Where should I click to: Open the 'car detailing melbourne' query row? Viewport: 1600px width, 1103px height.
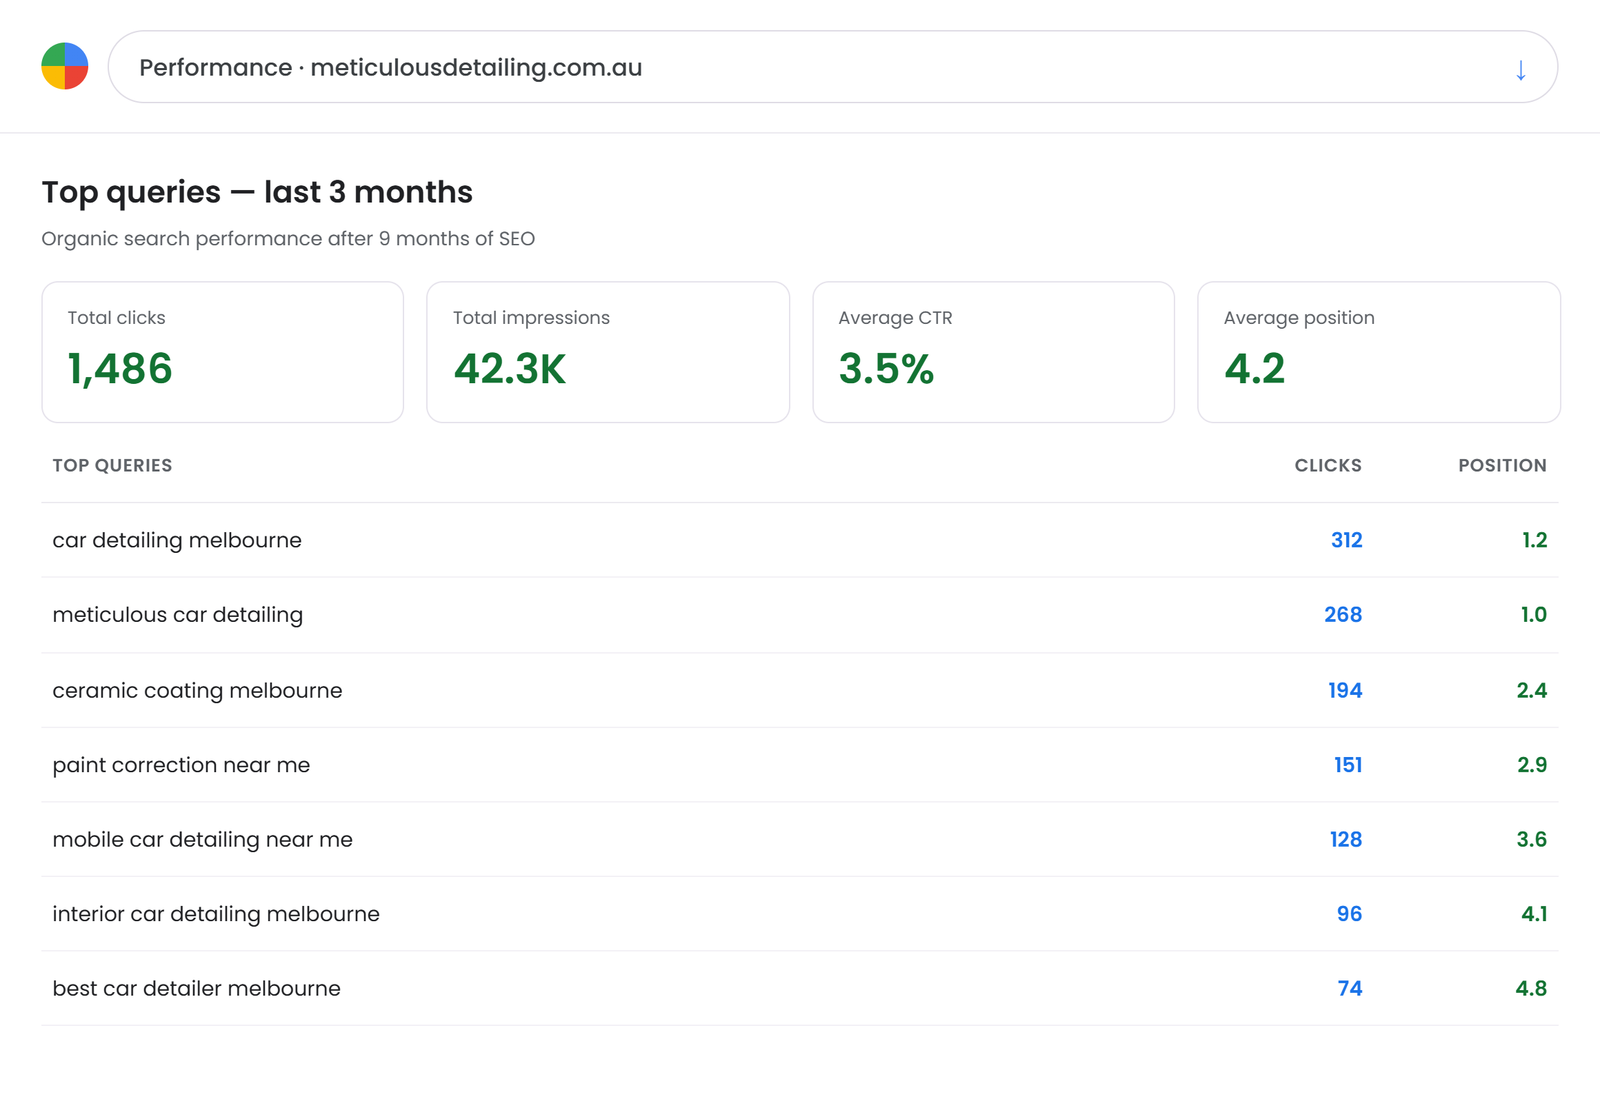[800, 540]
